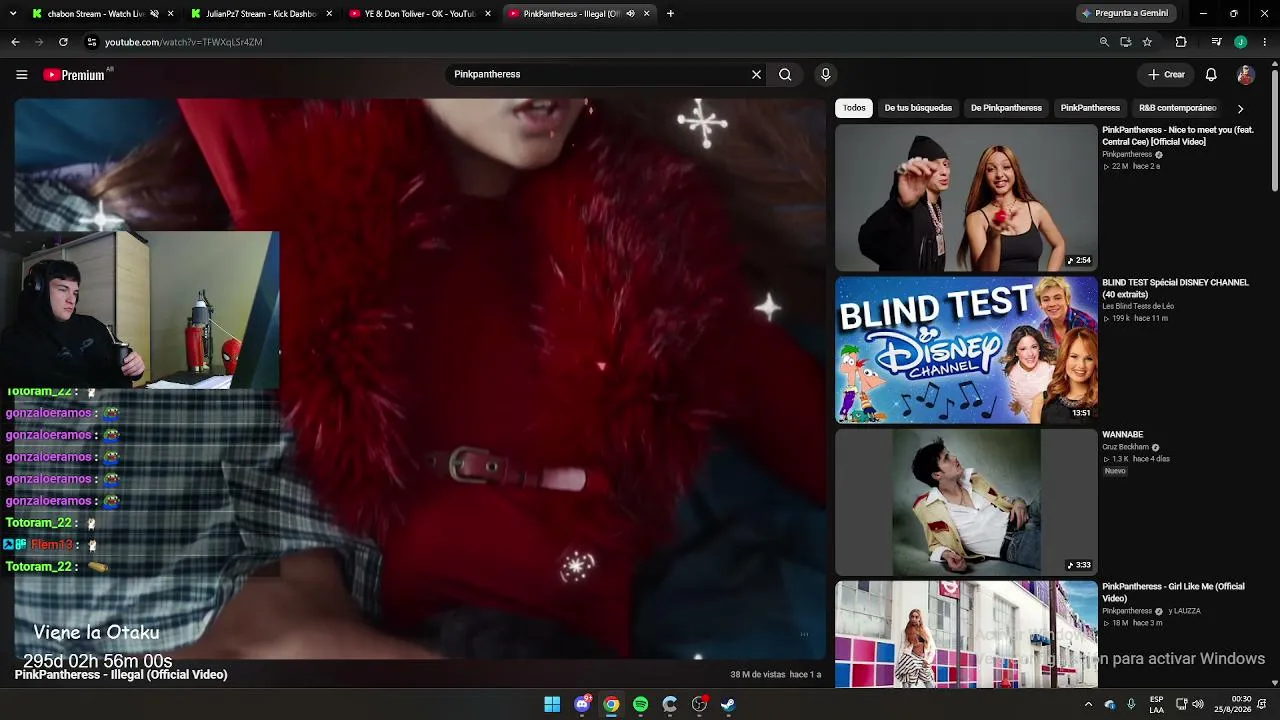Select the PinkPantheress filter chip

[x=1090, y=108]
